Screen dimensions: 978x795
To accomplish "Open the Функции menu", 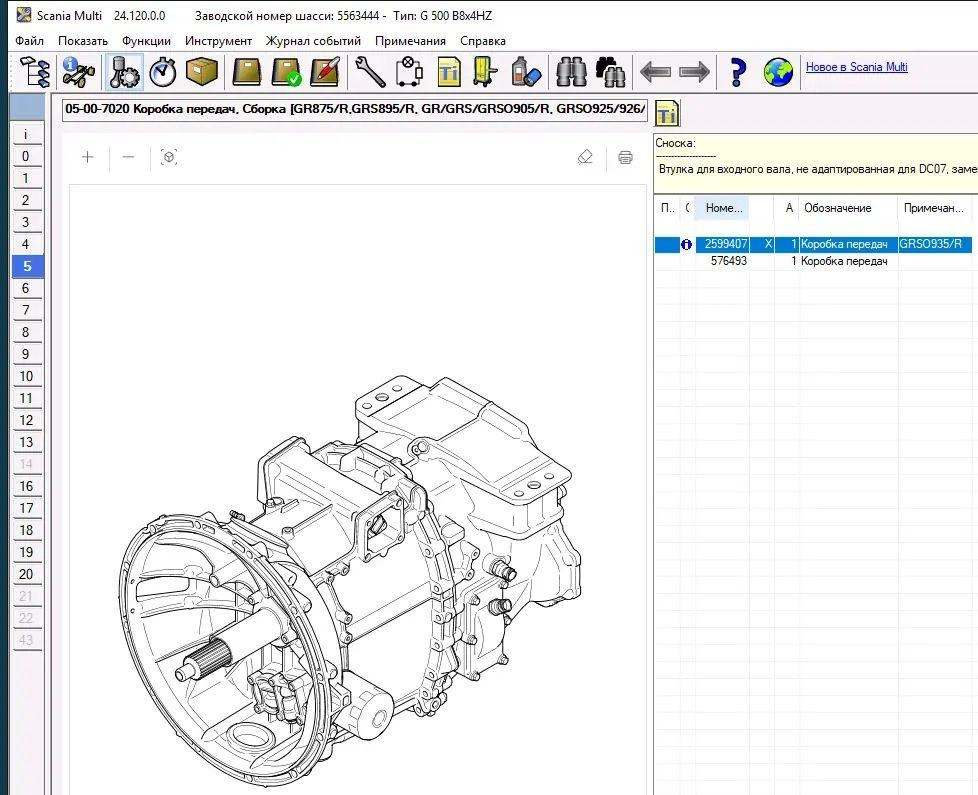I will tap(146, 41).
